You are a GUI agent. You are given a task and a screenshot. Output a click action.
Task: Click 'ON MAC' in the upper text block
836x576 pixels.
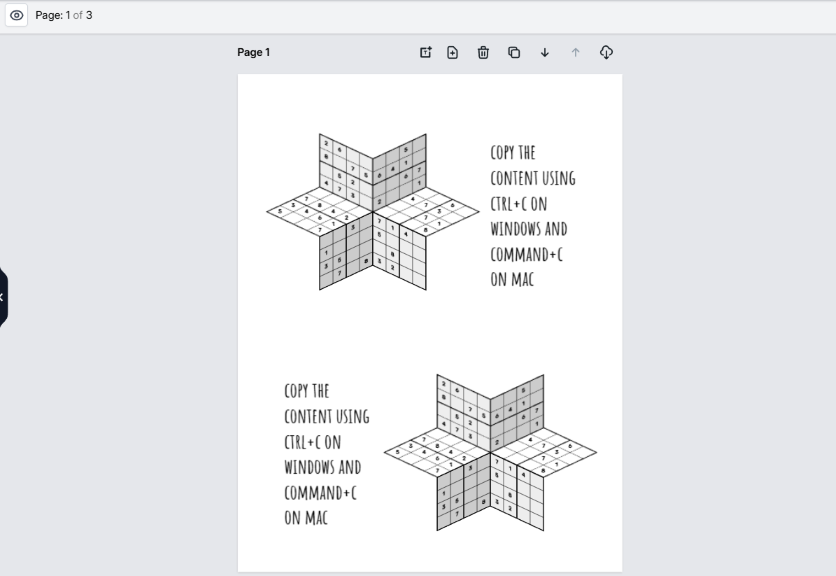512,280
